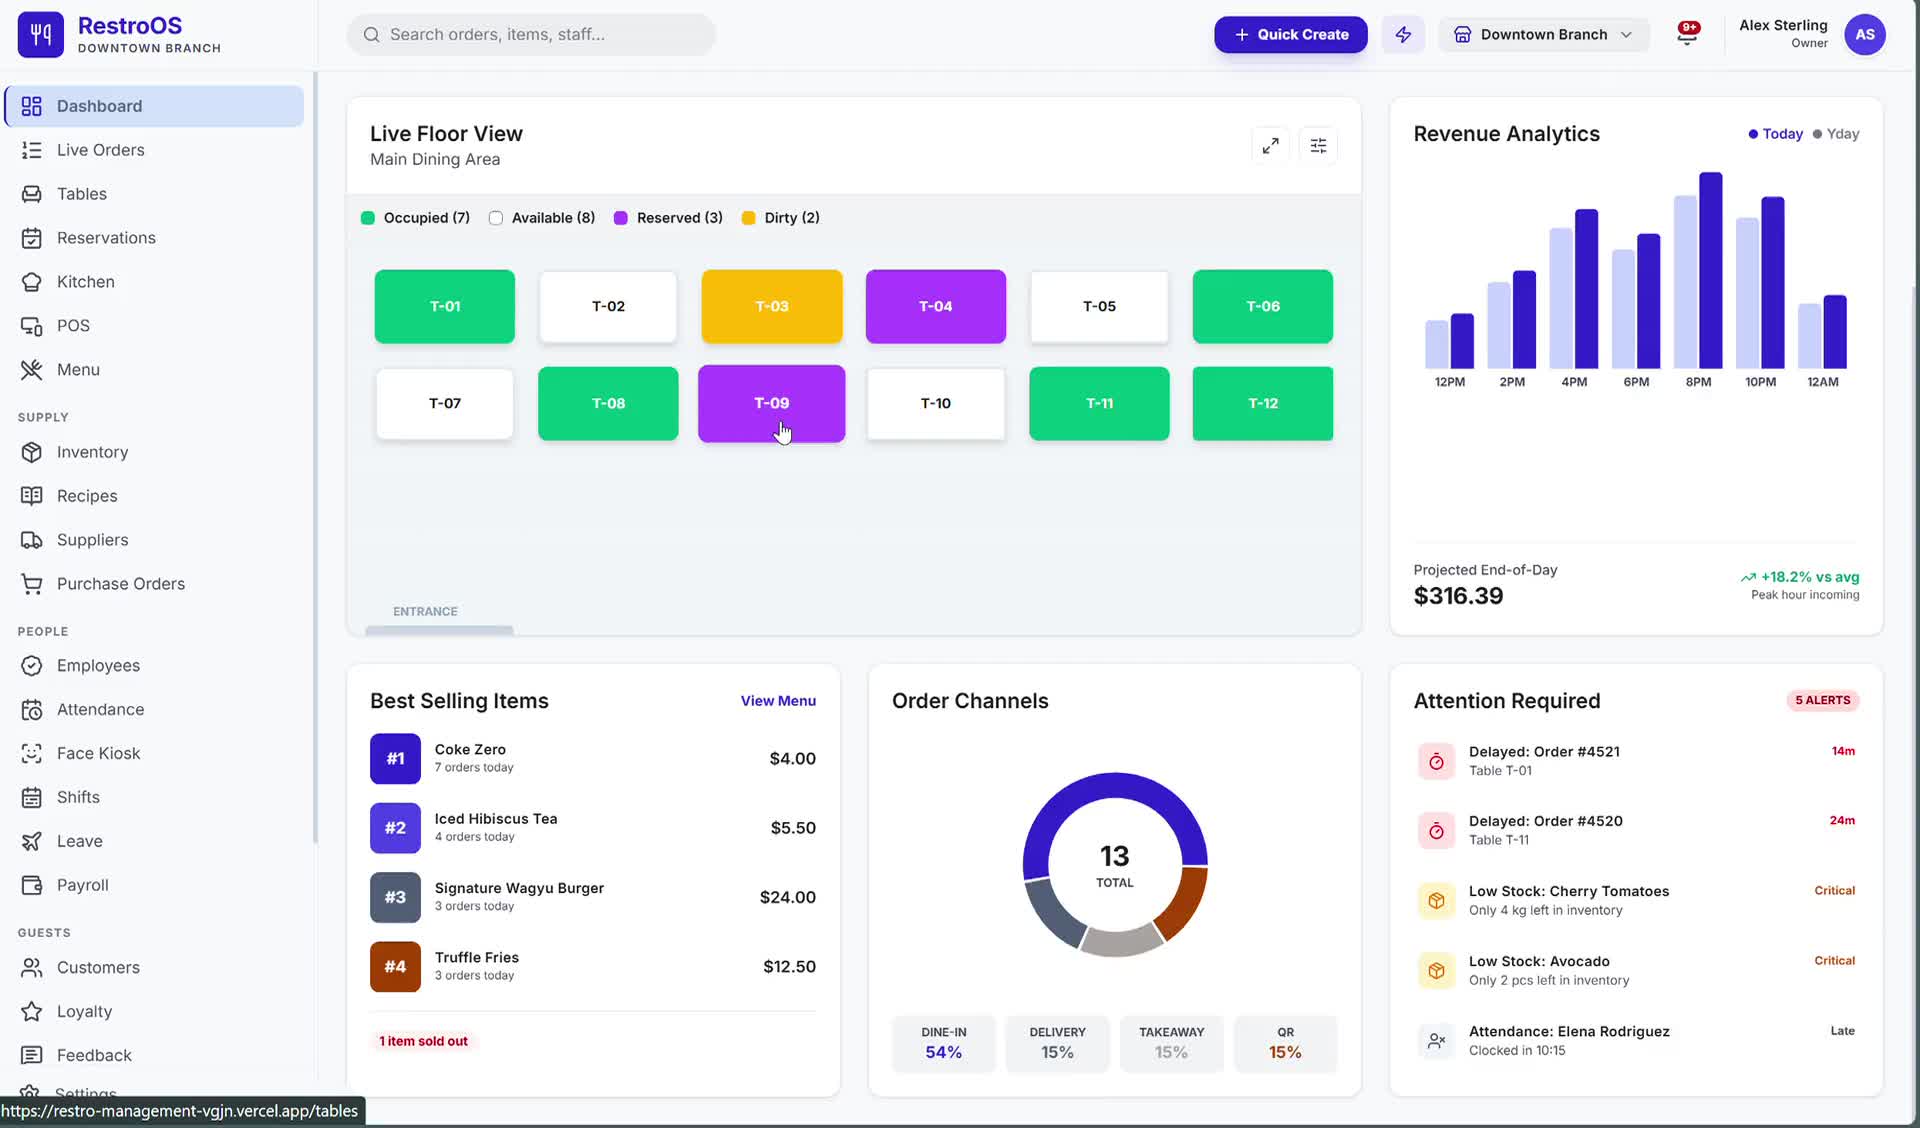The height and width of the screenshot is (1128, 1920).
Task: Click the search orders, items, staff field
Action: (x=531, y=34)
